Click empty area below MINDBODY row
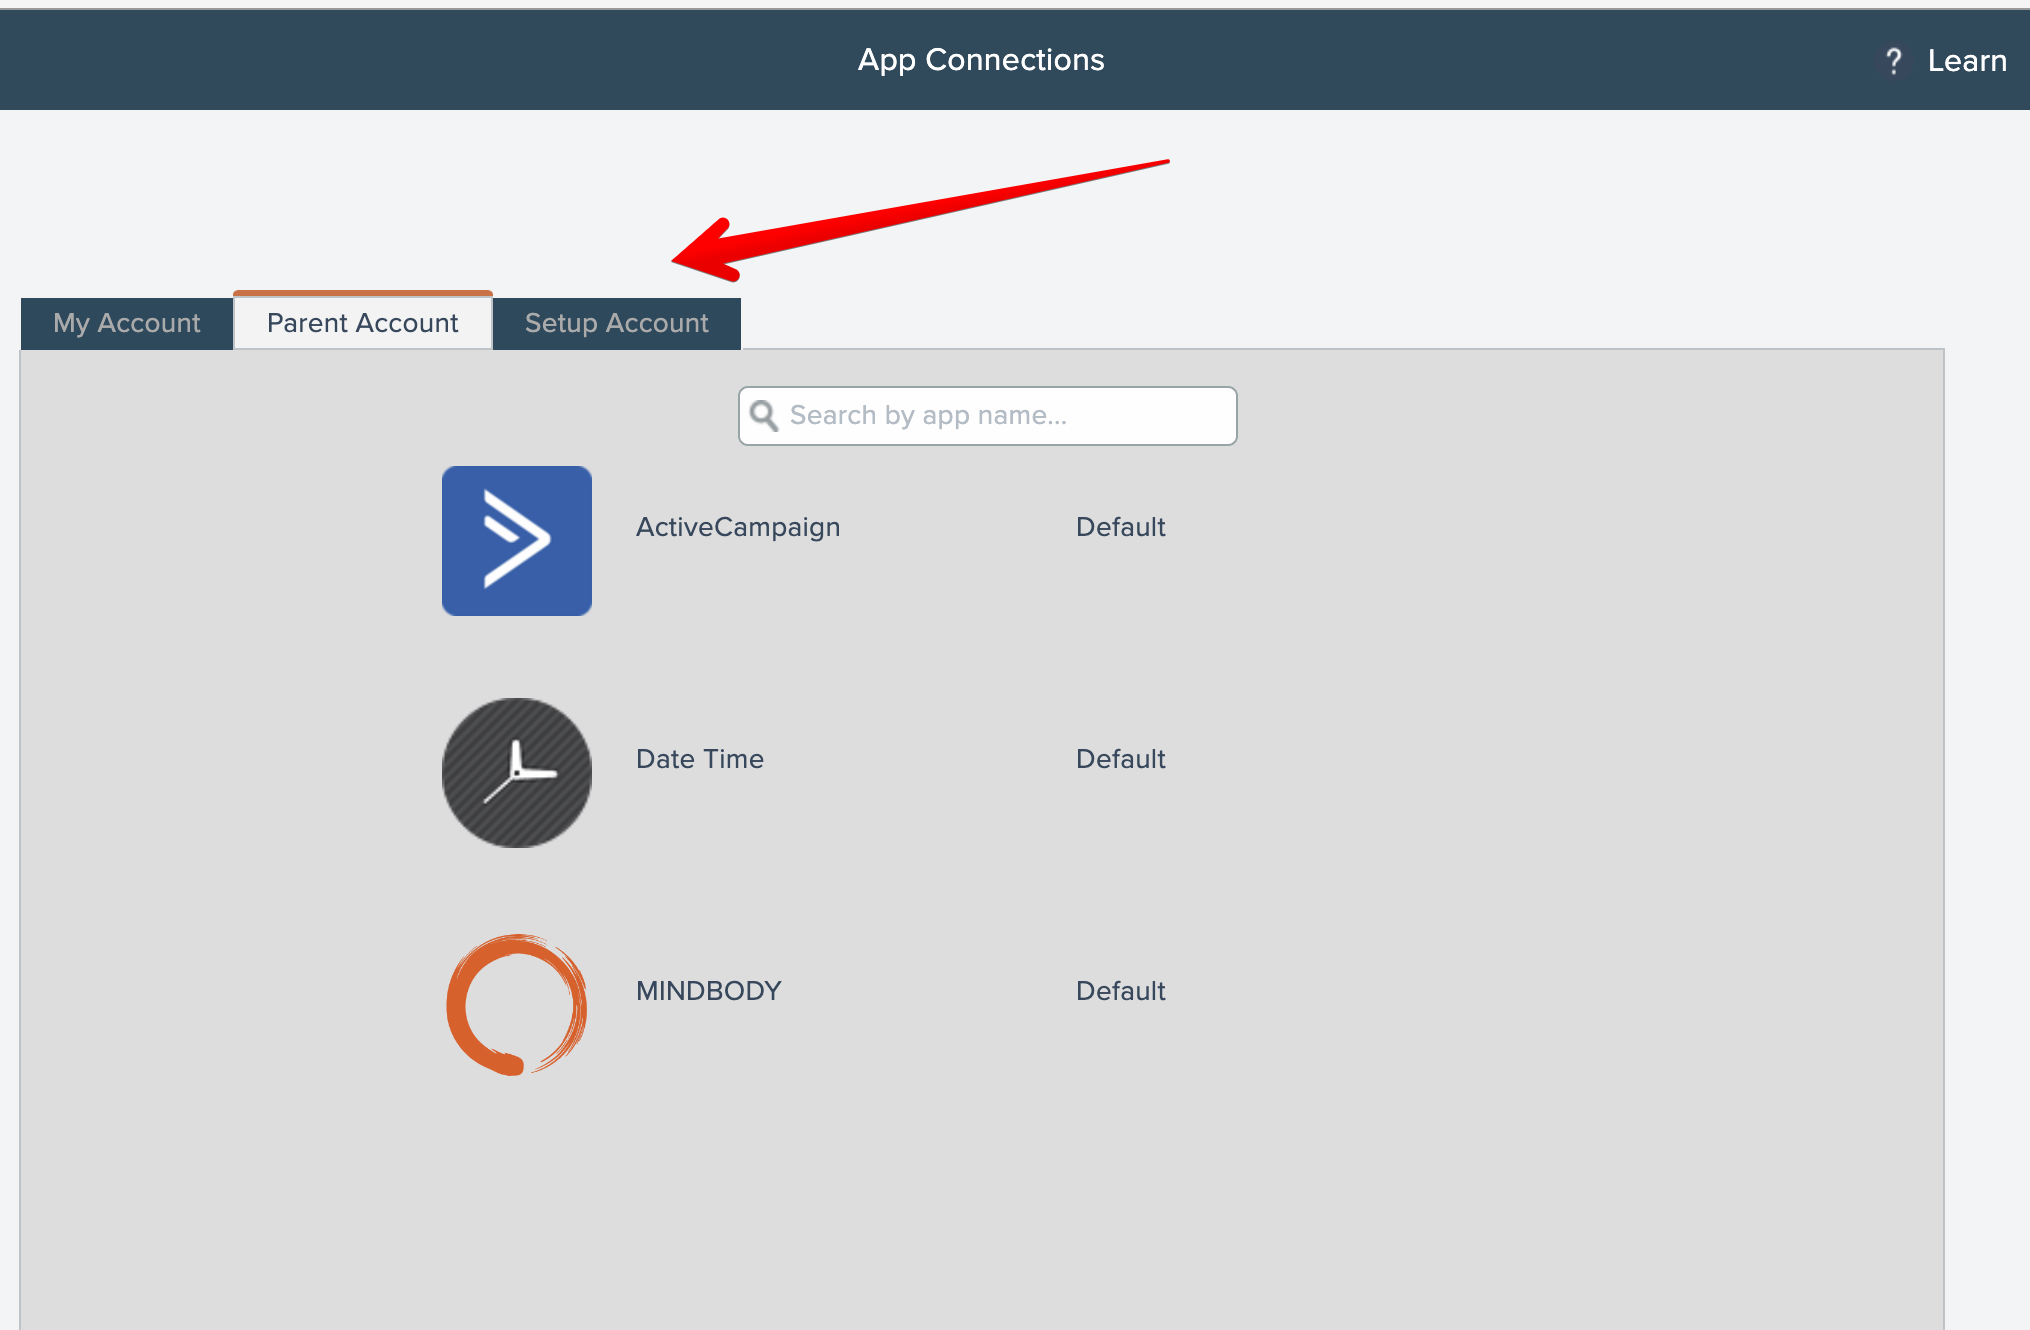 [980, 1200]
